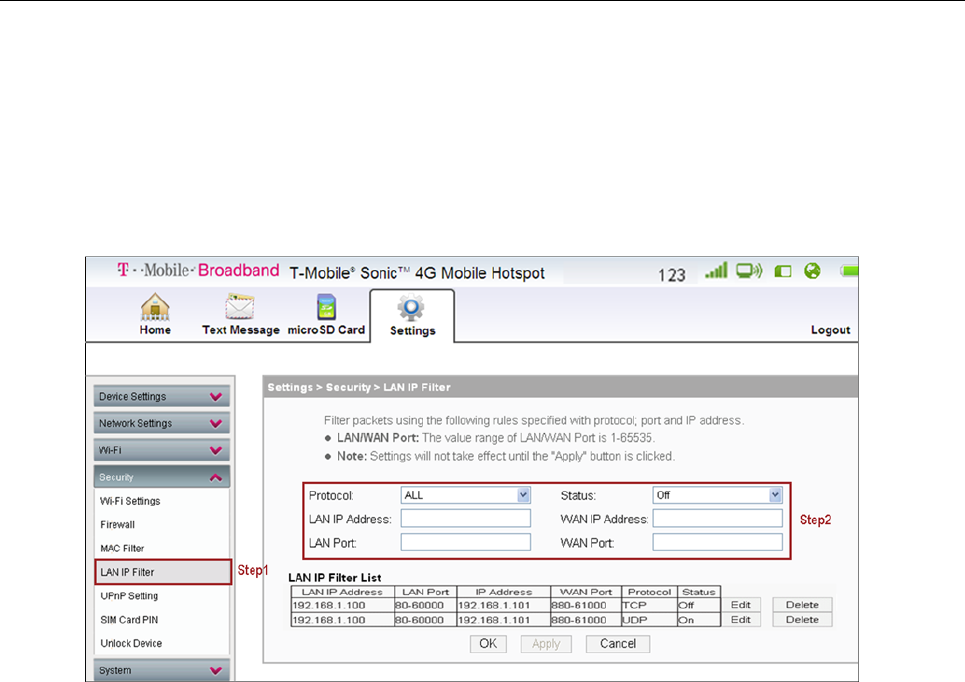
Task: Click the WAN Port column header
Action: pyautogui.click(x=586, y=592)
